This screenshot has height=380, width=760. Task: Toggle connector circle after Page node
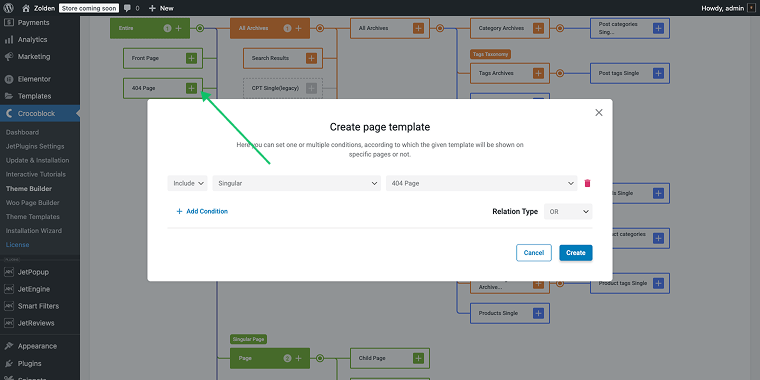(x=319, y=358)
